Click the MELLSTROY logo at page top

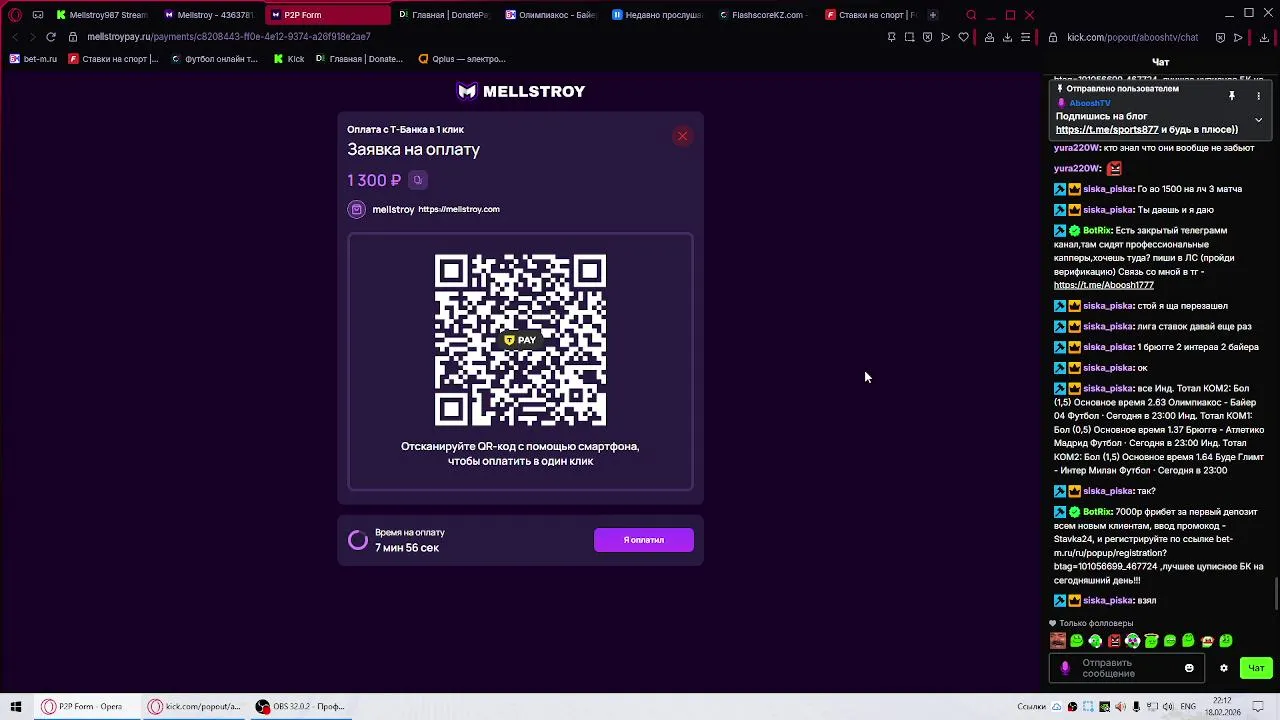coord(520,91)
